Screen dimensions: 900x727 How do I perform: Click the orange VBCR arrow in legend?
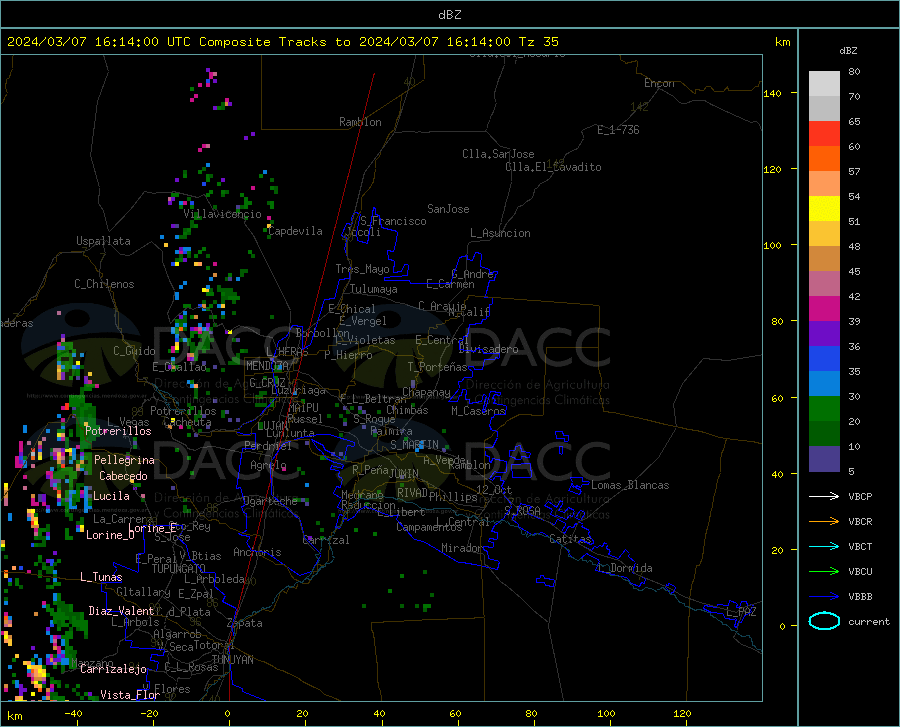824,522
